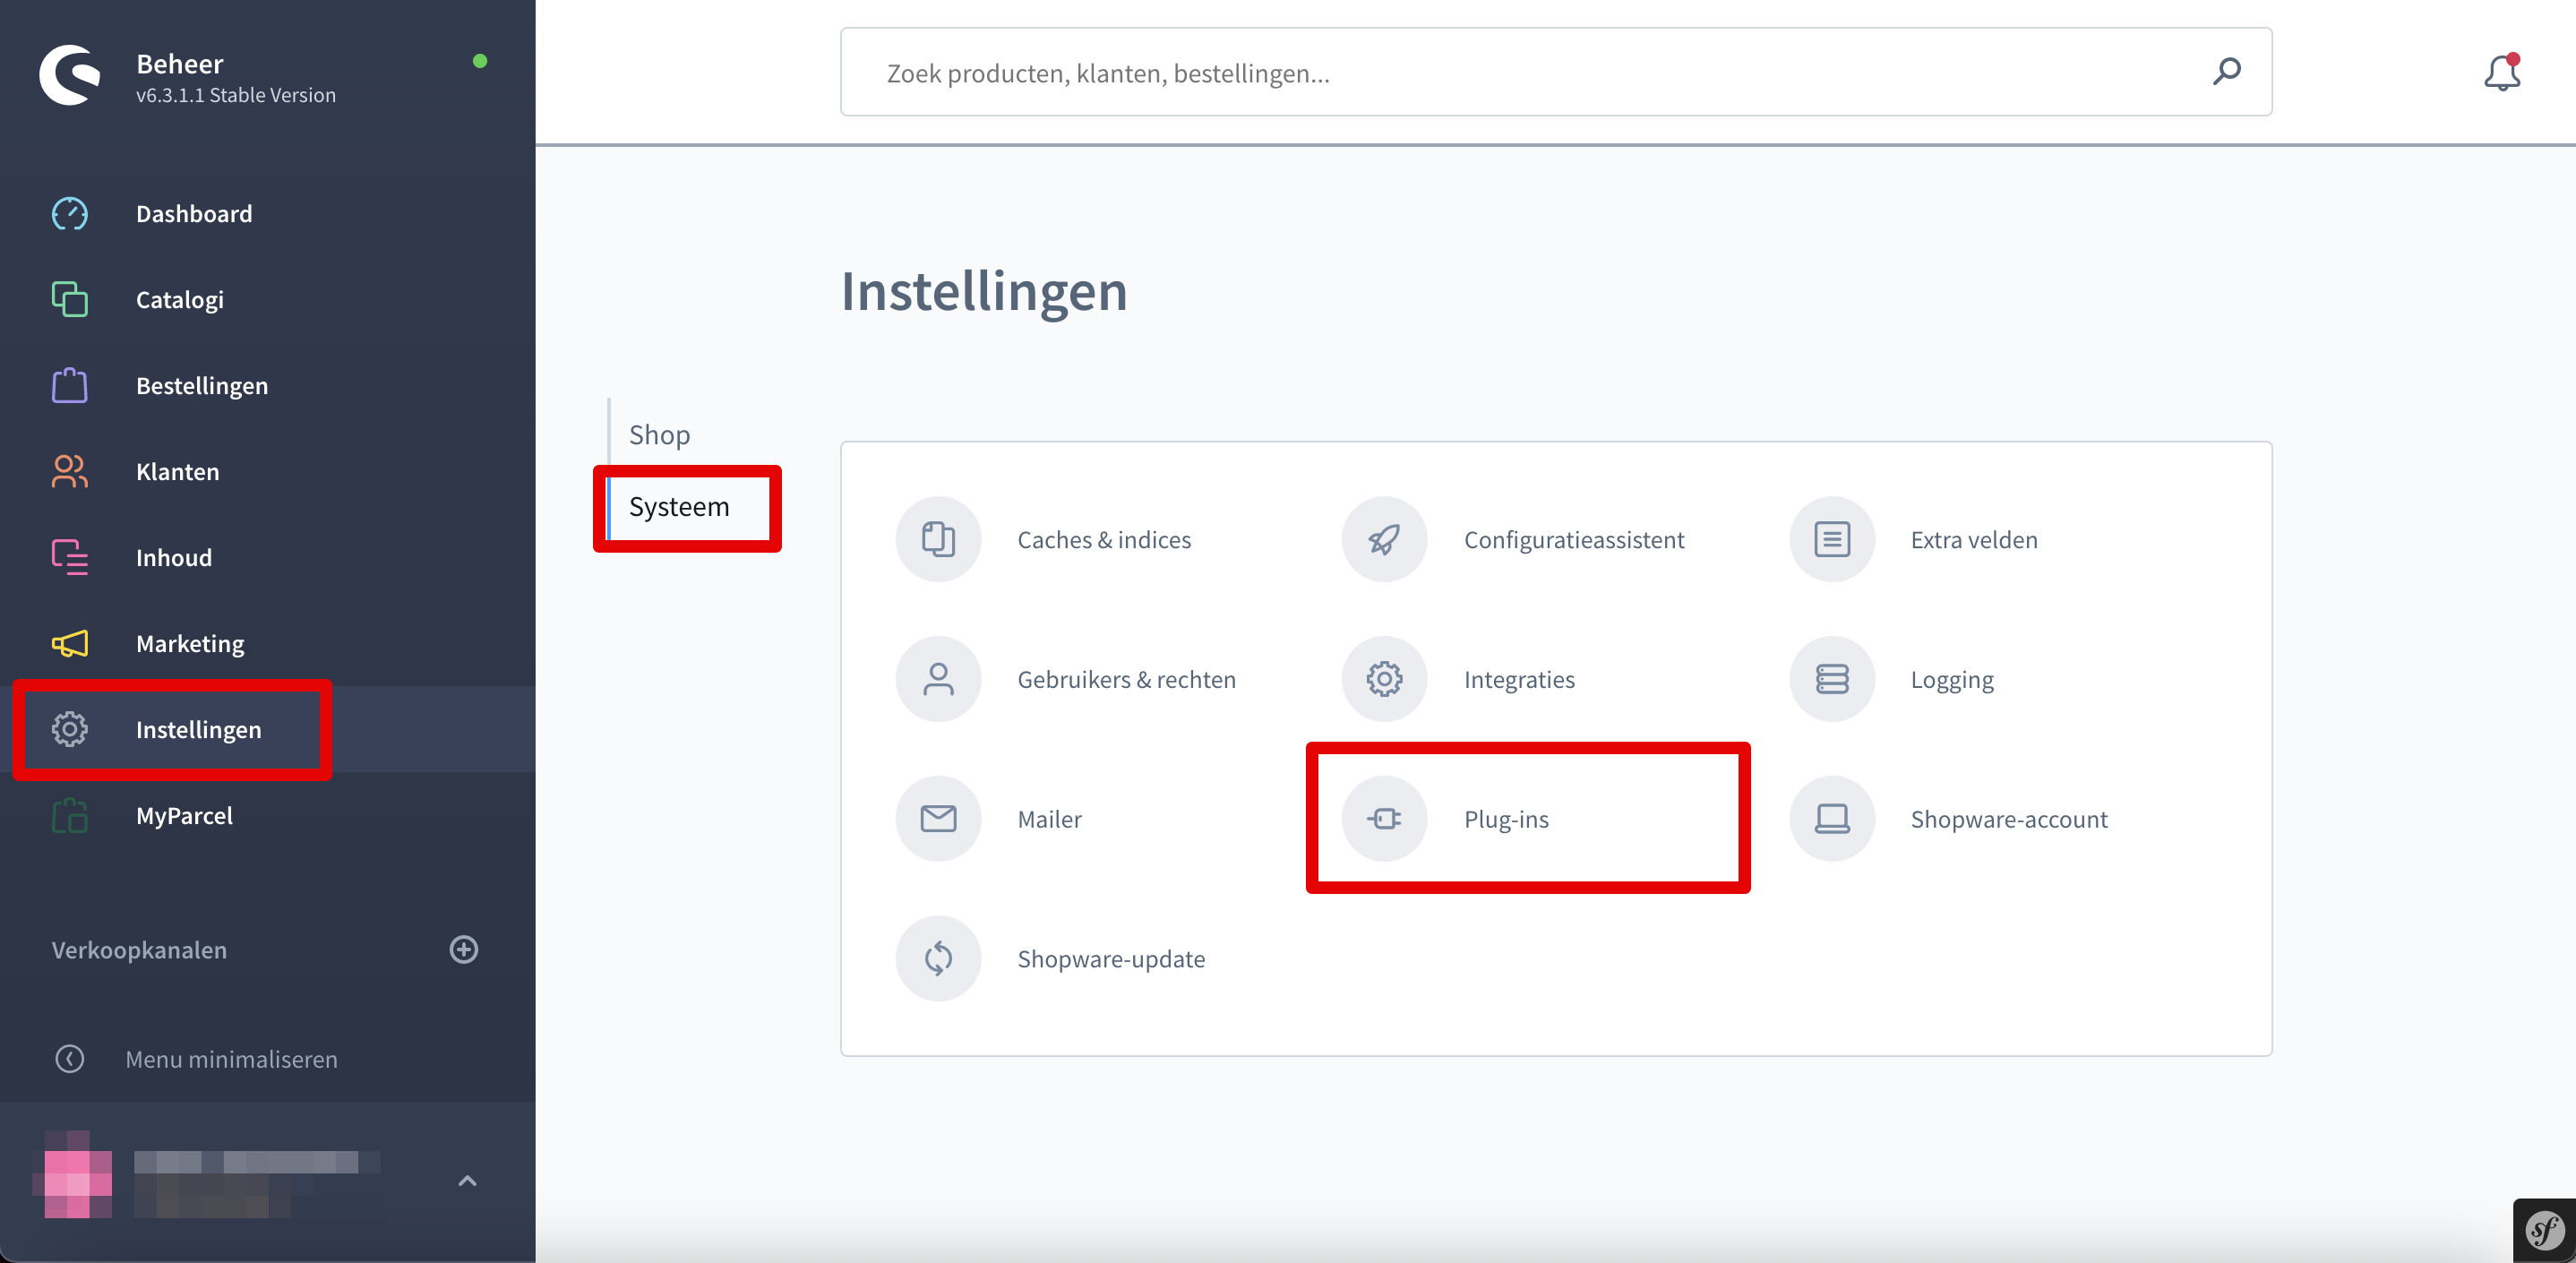Click the Klanten customers icon
Viewport: 2576px width, 1263px height.
(69, 471)
